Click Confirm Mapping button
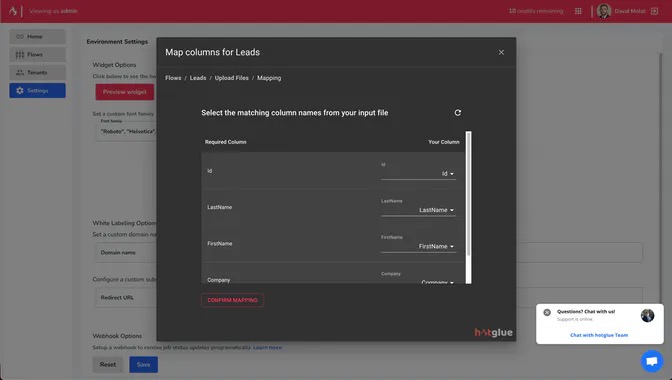This screenshot has height=380, width=672. coord(232,300)
